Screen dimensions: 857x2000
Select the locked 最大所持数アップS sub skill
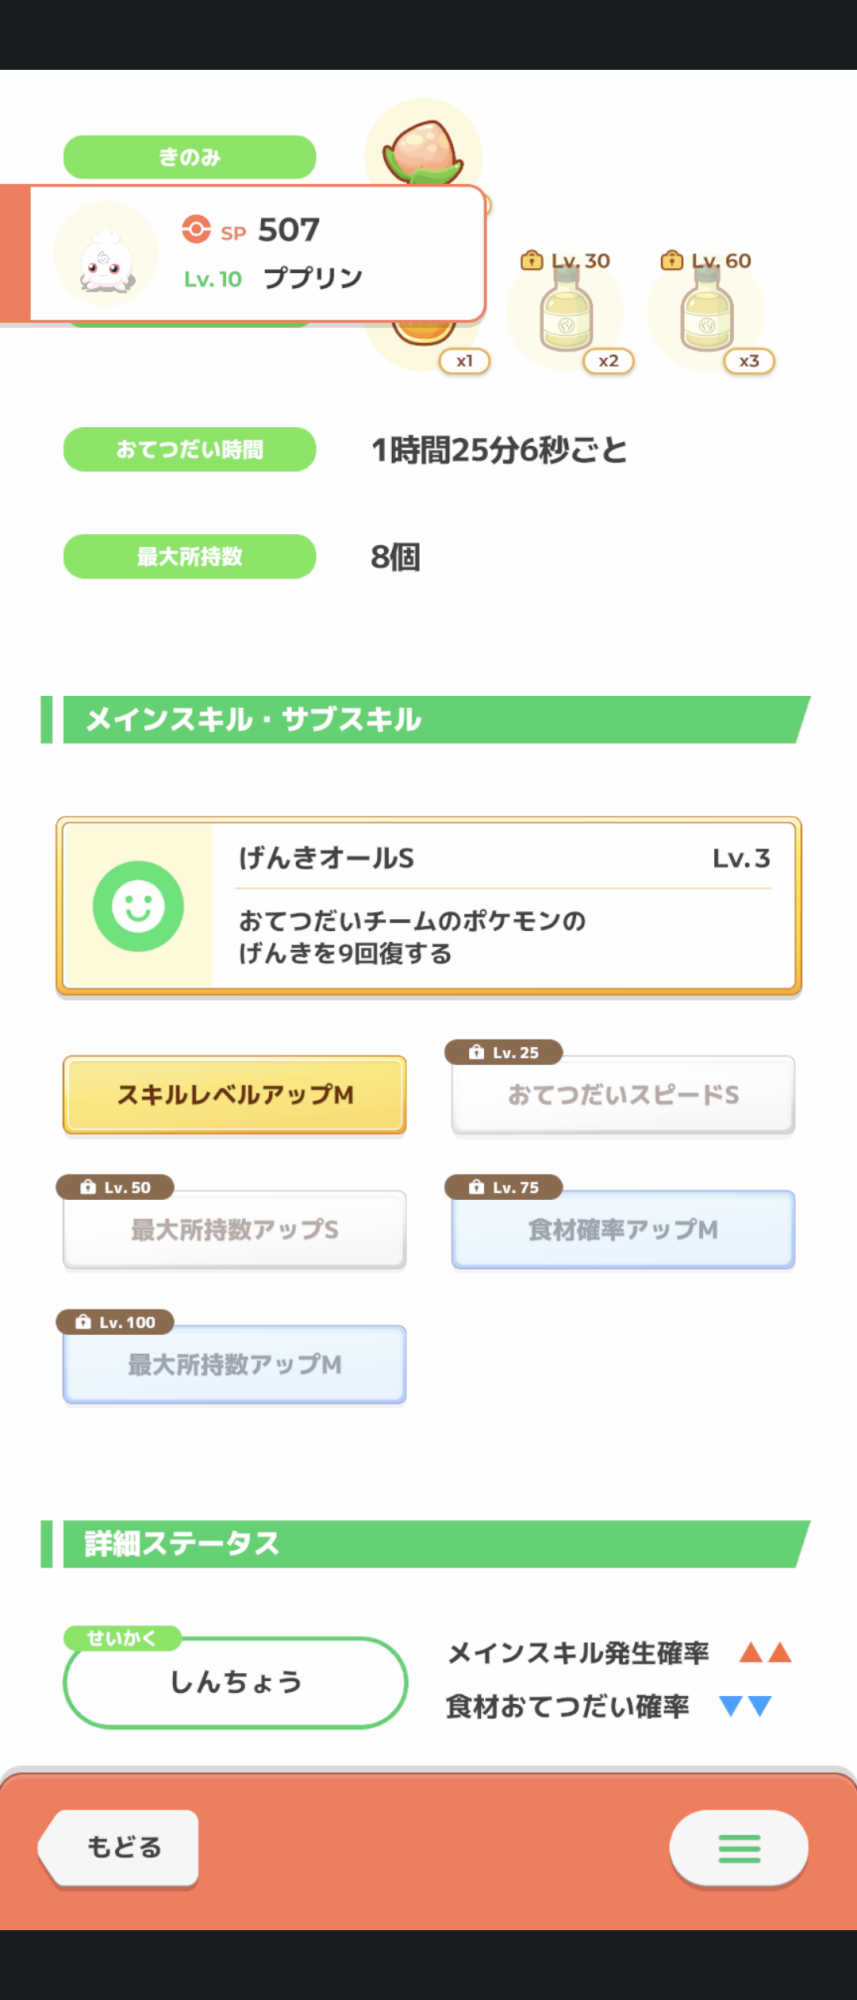[x=235, y=1230]
